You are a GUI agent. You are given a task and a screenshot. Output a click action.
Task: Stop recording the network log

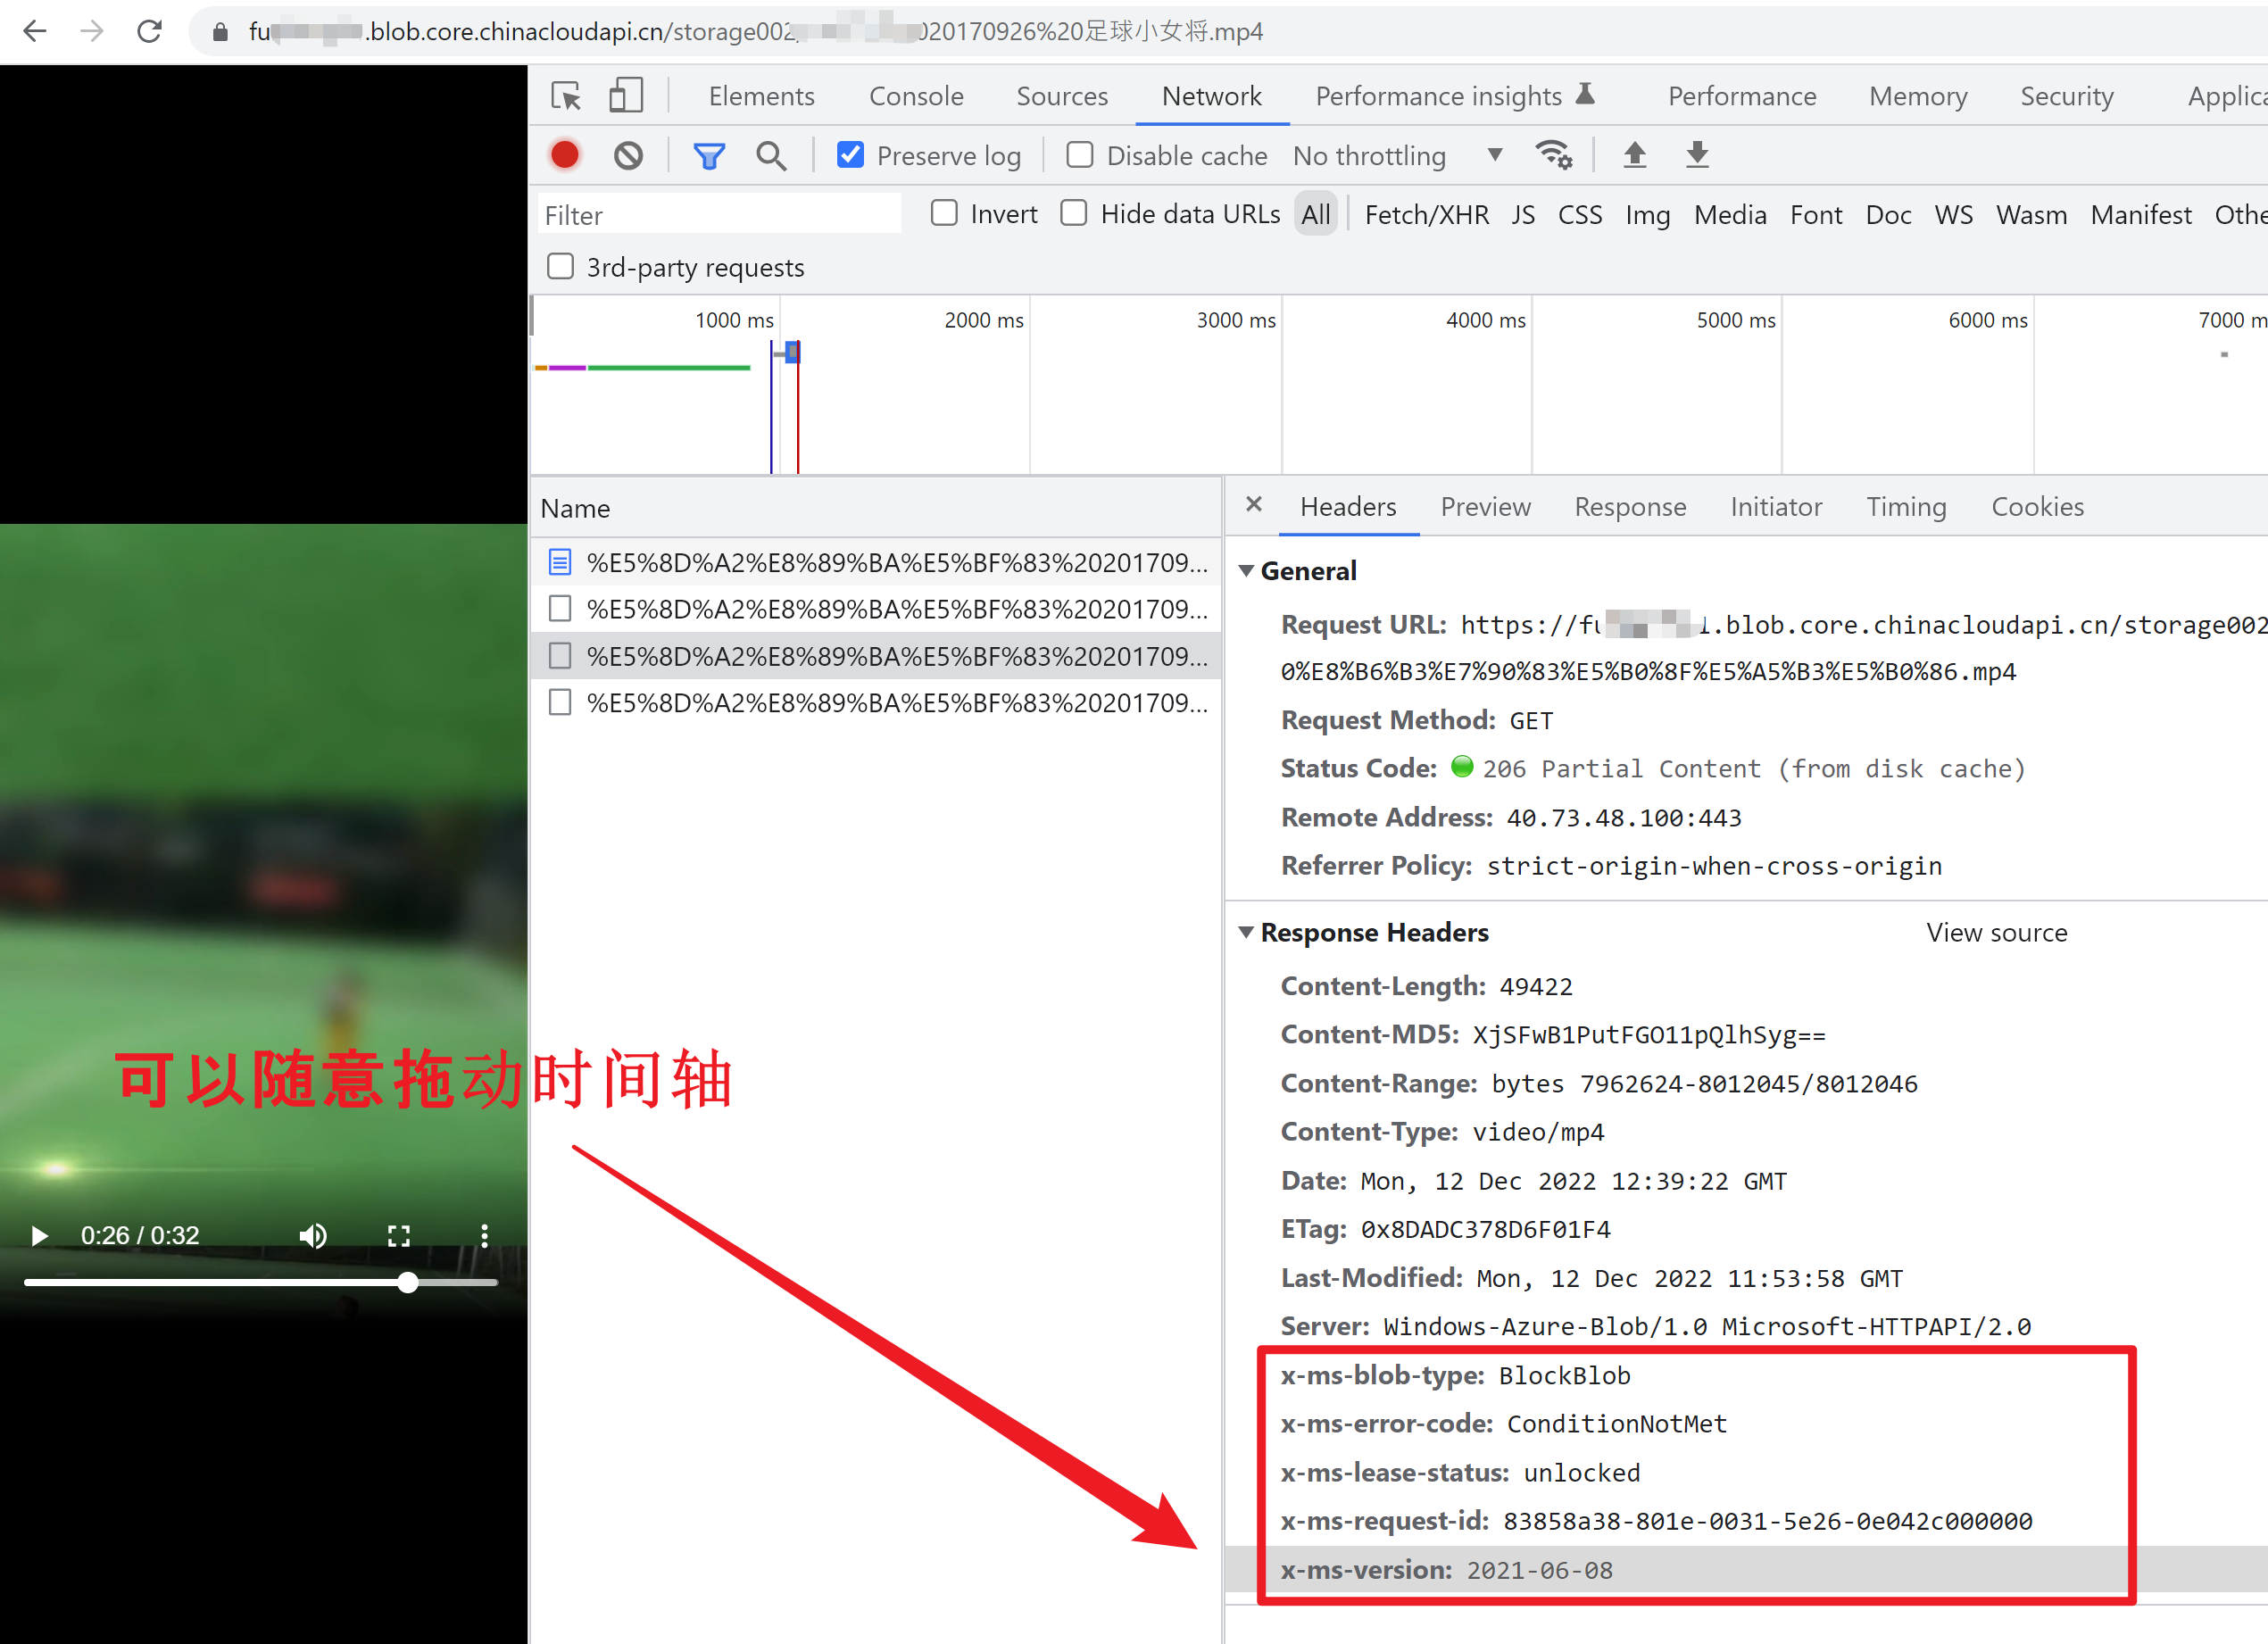tap(565, 155)
